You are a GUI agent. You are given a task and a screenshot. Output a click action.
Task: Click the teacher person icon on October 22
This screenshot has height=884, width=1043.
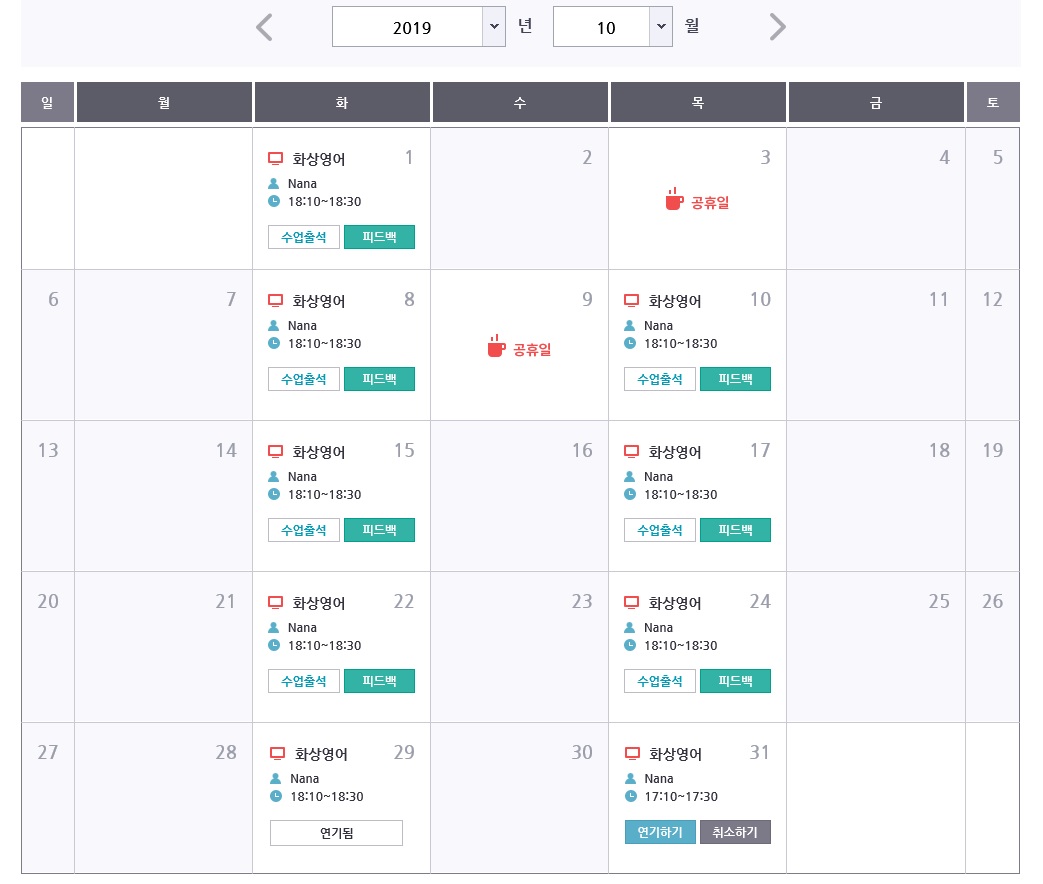[274, 628]
